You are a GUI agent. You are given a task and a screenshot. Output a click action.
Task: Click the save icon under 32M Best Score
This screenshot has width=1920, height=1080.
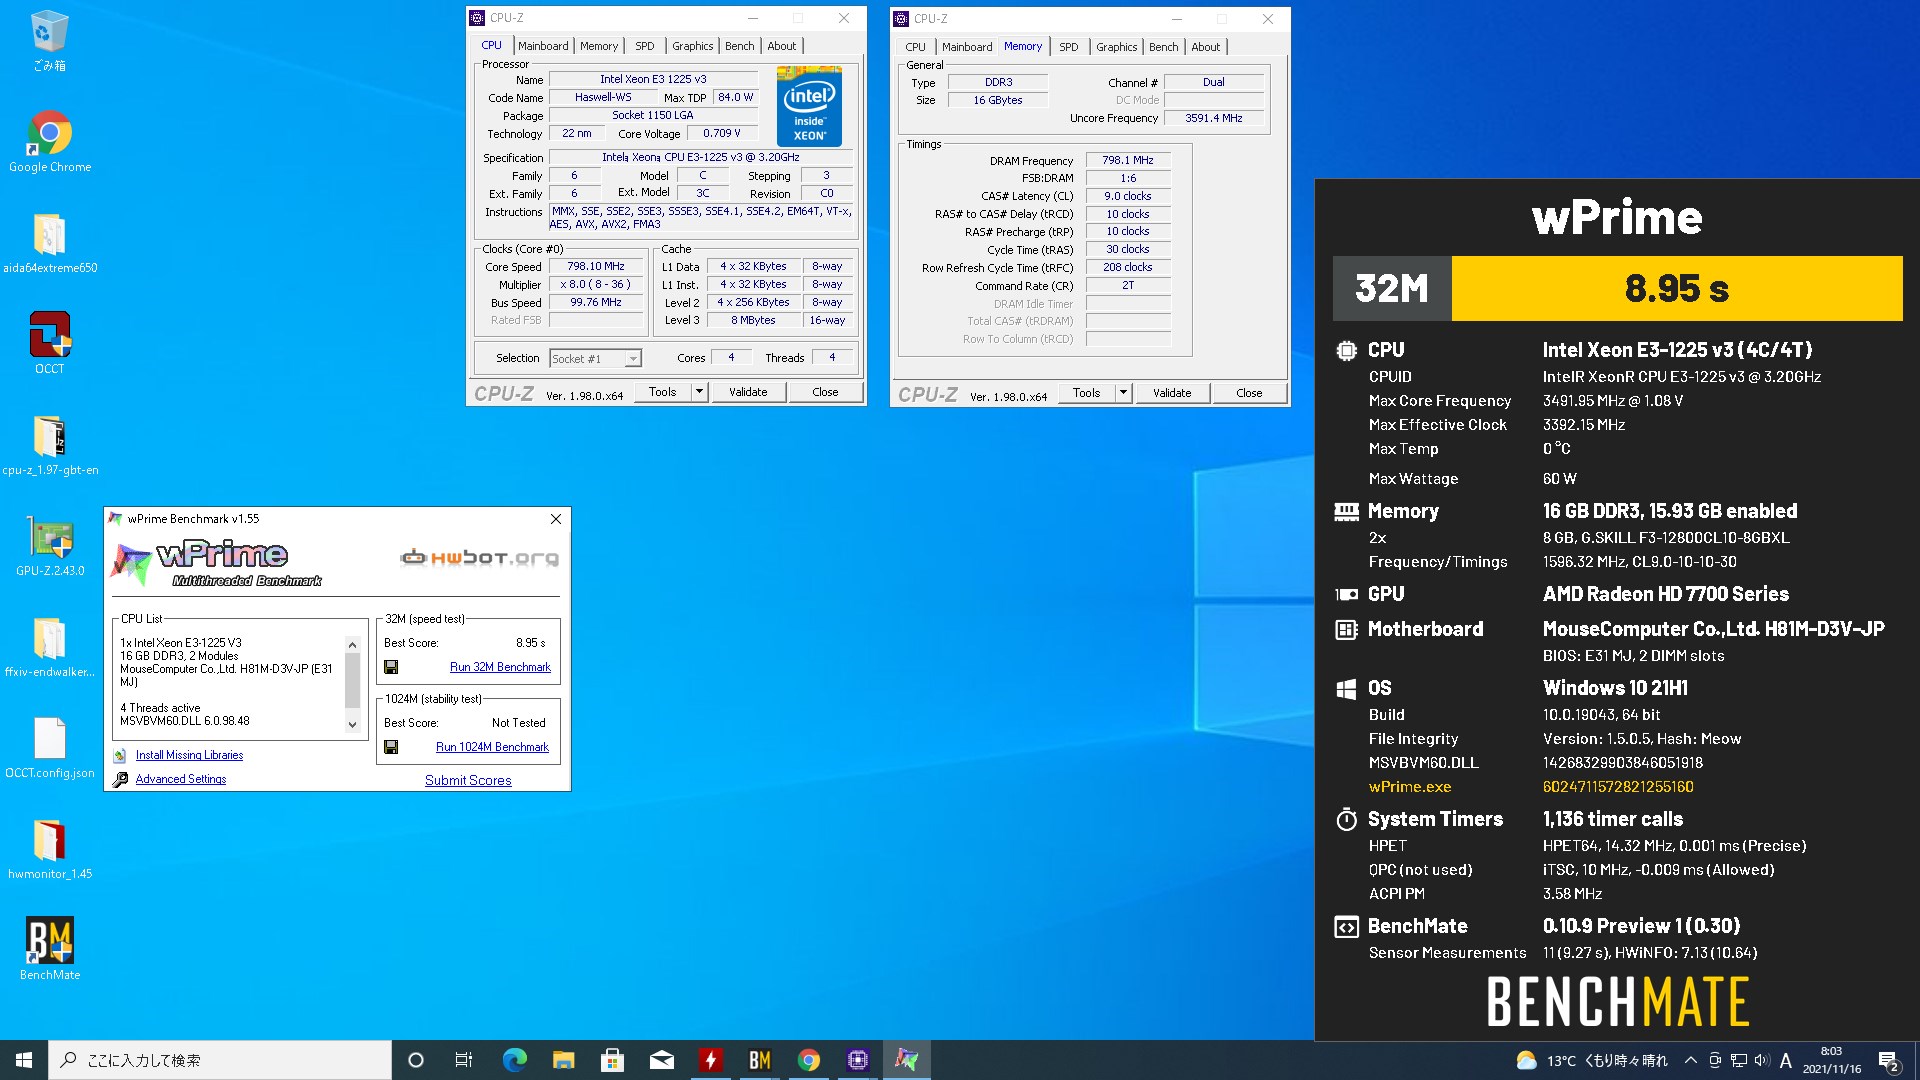click(x=391, y=667)
